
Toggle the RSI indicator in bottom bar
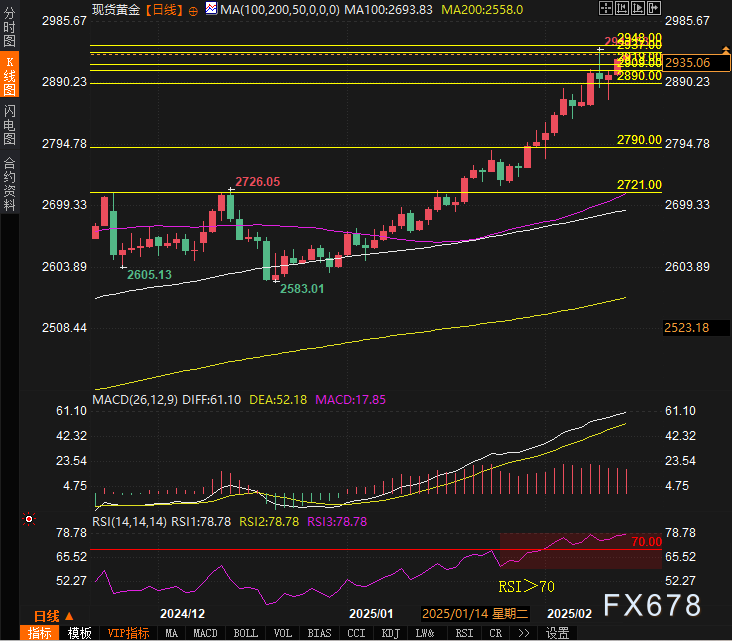pyautogui.click(x=464, y=633)
